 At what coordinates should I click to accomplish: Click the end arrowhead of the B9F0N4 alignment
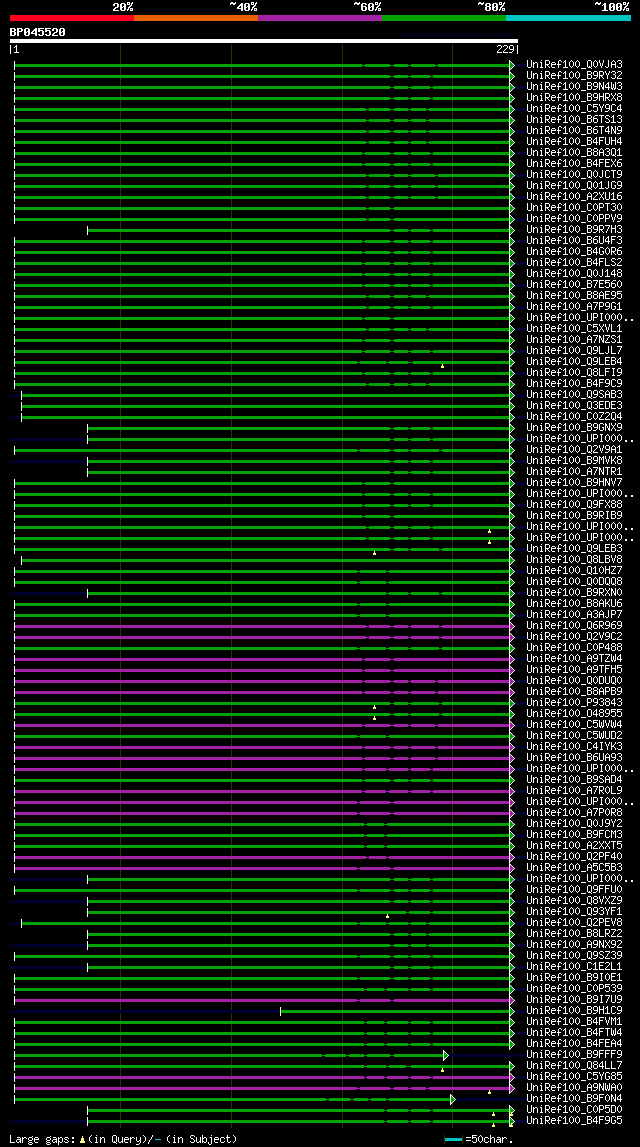point(453,1099)
